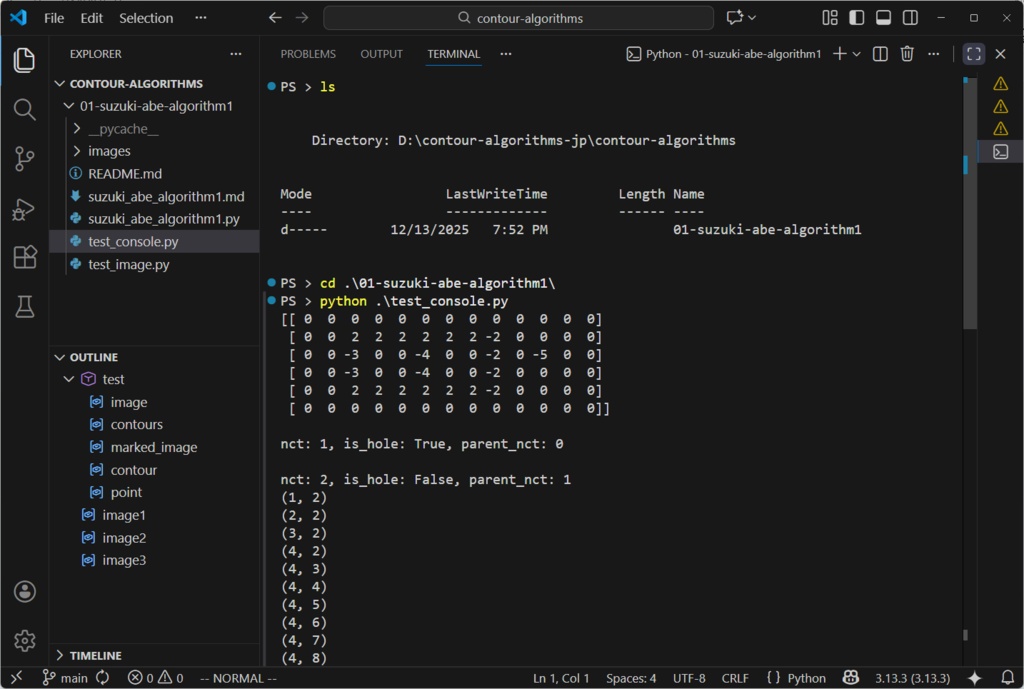Open the Source Control view

click(x=24, y=159)
